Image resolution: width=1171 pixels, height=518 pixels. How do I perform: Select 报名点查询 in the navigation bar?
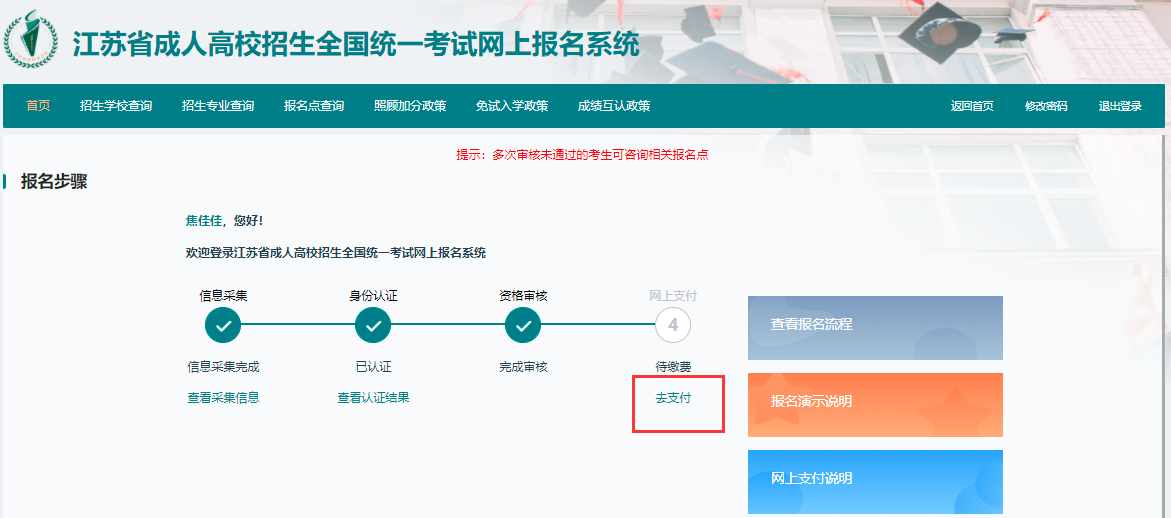314,106
